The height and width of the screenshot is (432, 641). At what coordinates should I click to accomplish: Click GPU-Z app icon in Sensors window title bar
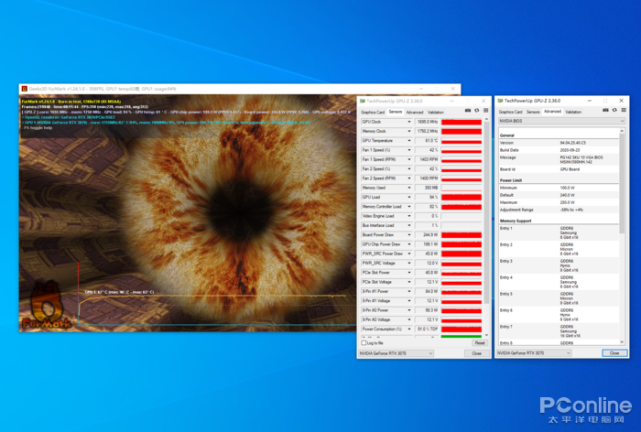click(x=362, y=101)
